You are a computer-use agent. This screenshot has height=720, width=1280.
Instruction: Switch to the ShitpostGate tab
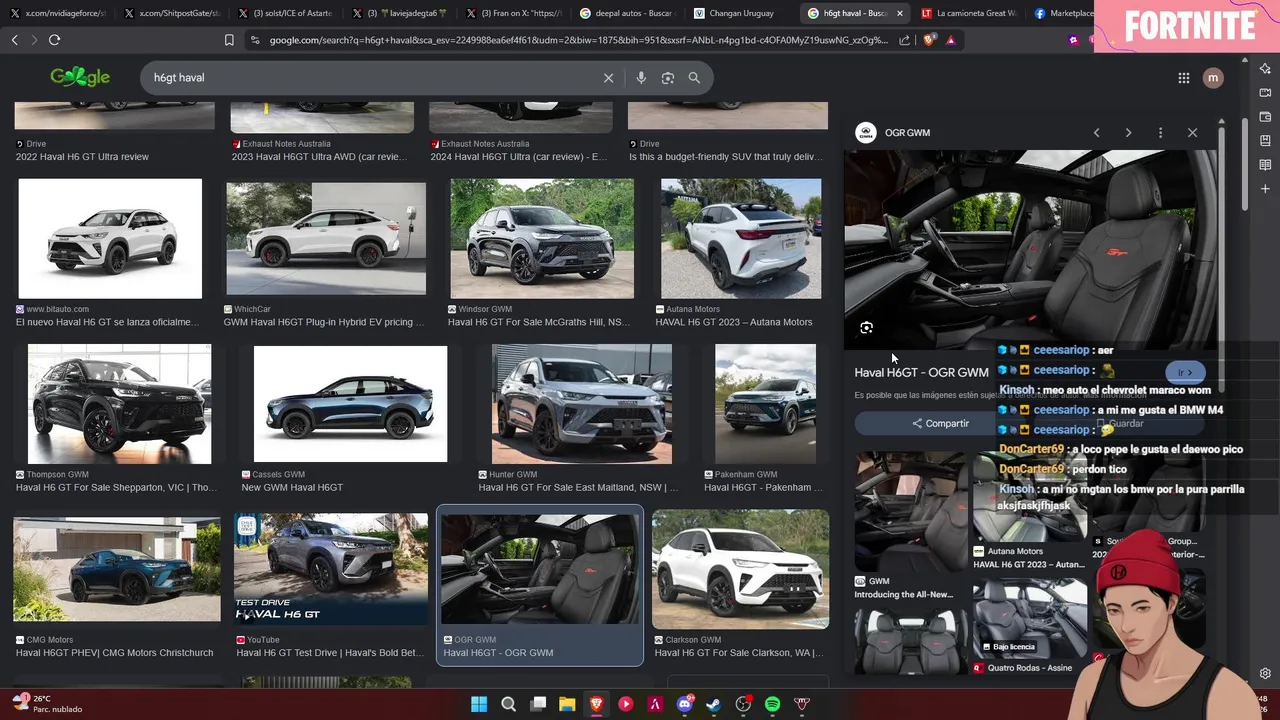click(x=172, y=13)
